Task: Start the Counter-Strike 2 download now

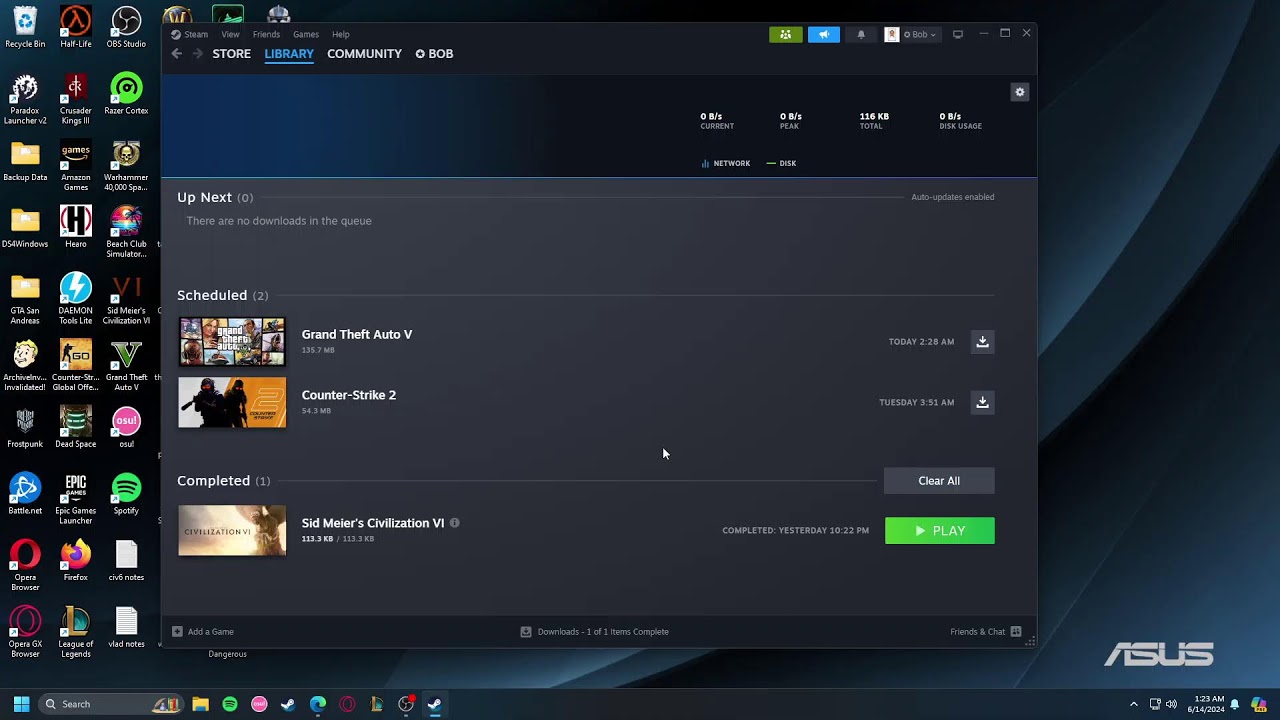Action: tap(982, 402)
